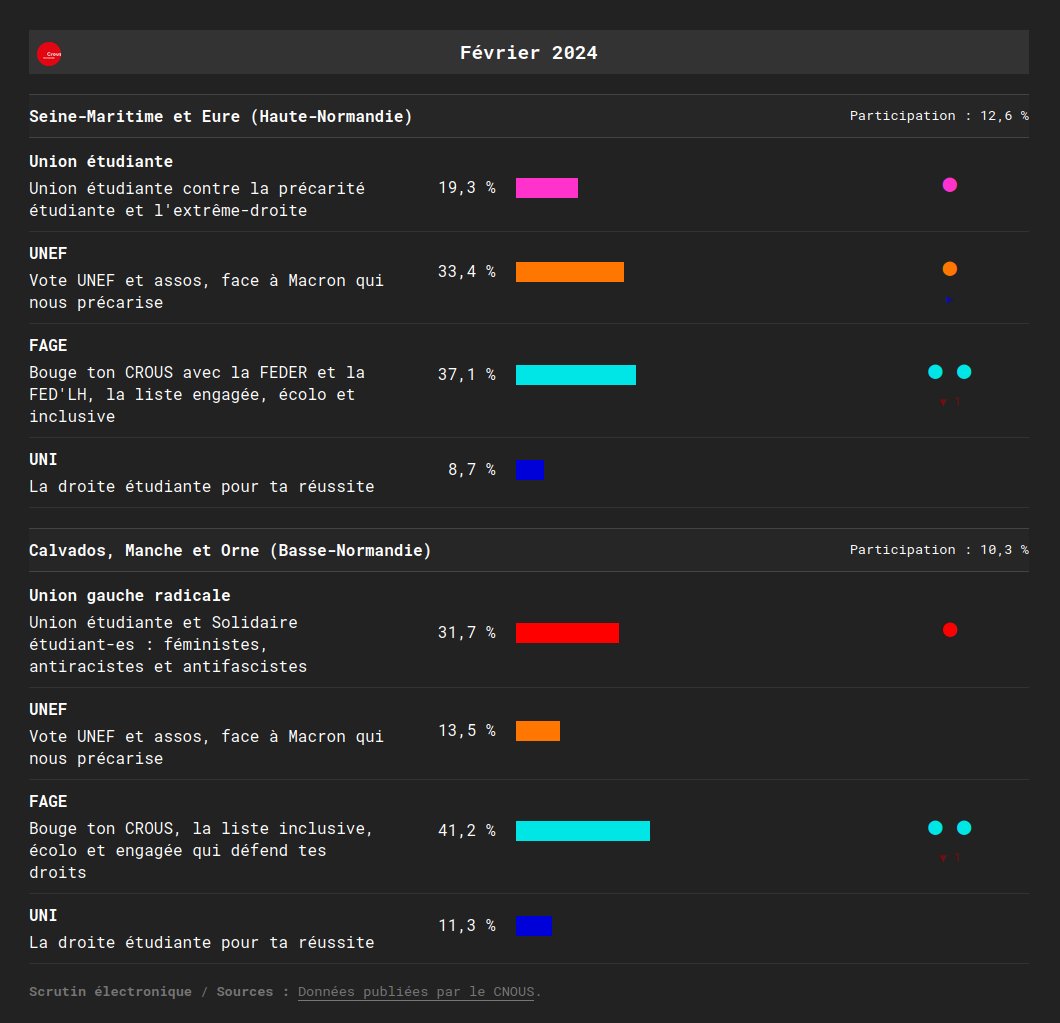Click Haute-Normandie slogan 'La droite étudiante pour ta réussite'
This screenshot has width=1060, height=1023.
click(201, 487)
